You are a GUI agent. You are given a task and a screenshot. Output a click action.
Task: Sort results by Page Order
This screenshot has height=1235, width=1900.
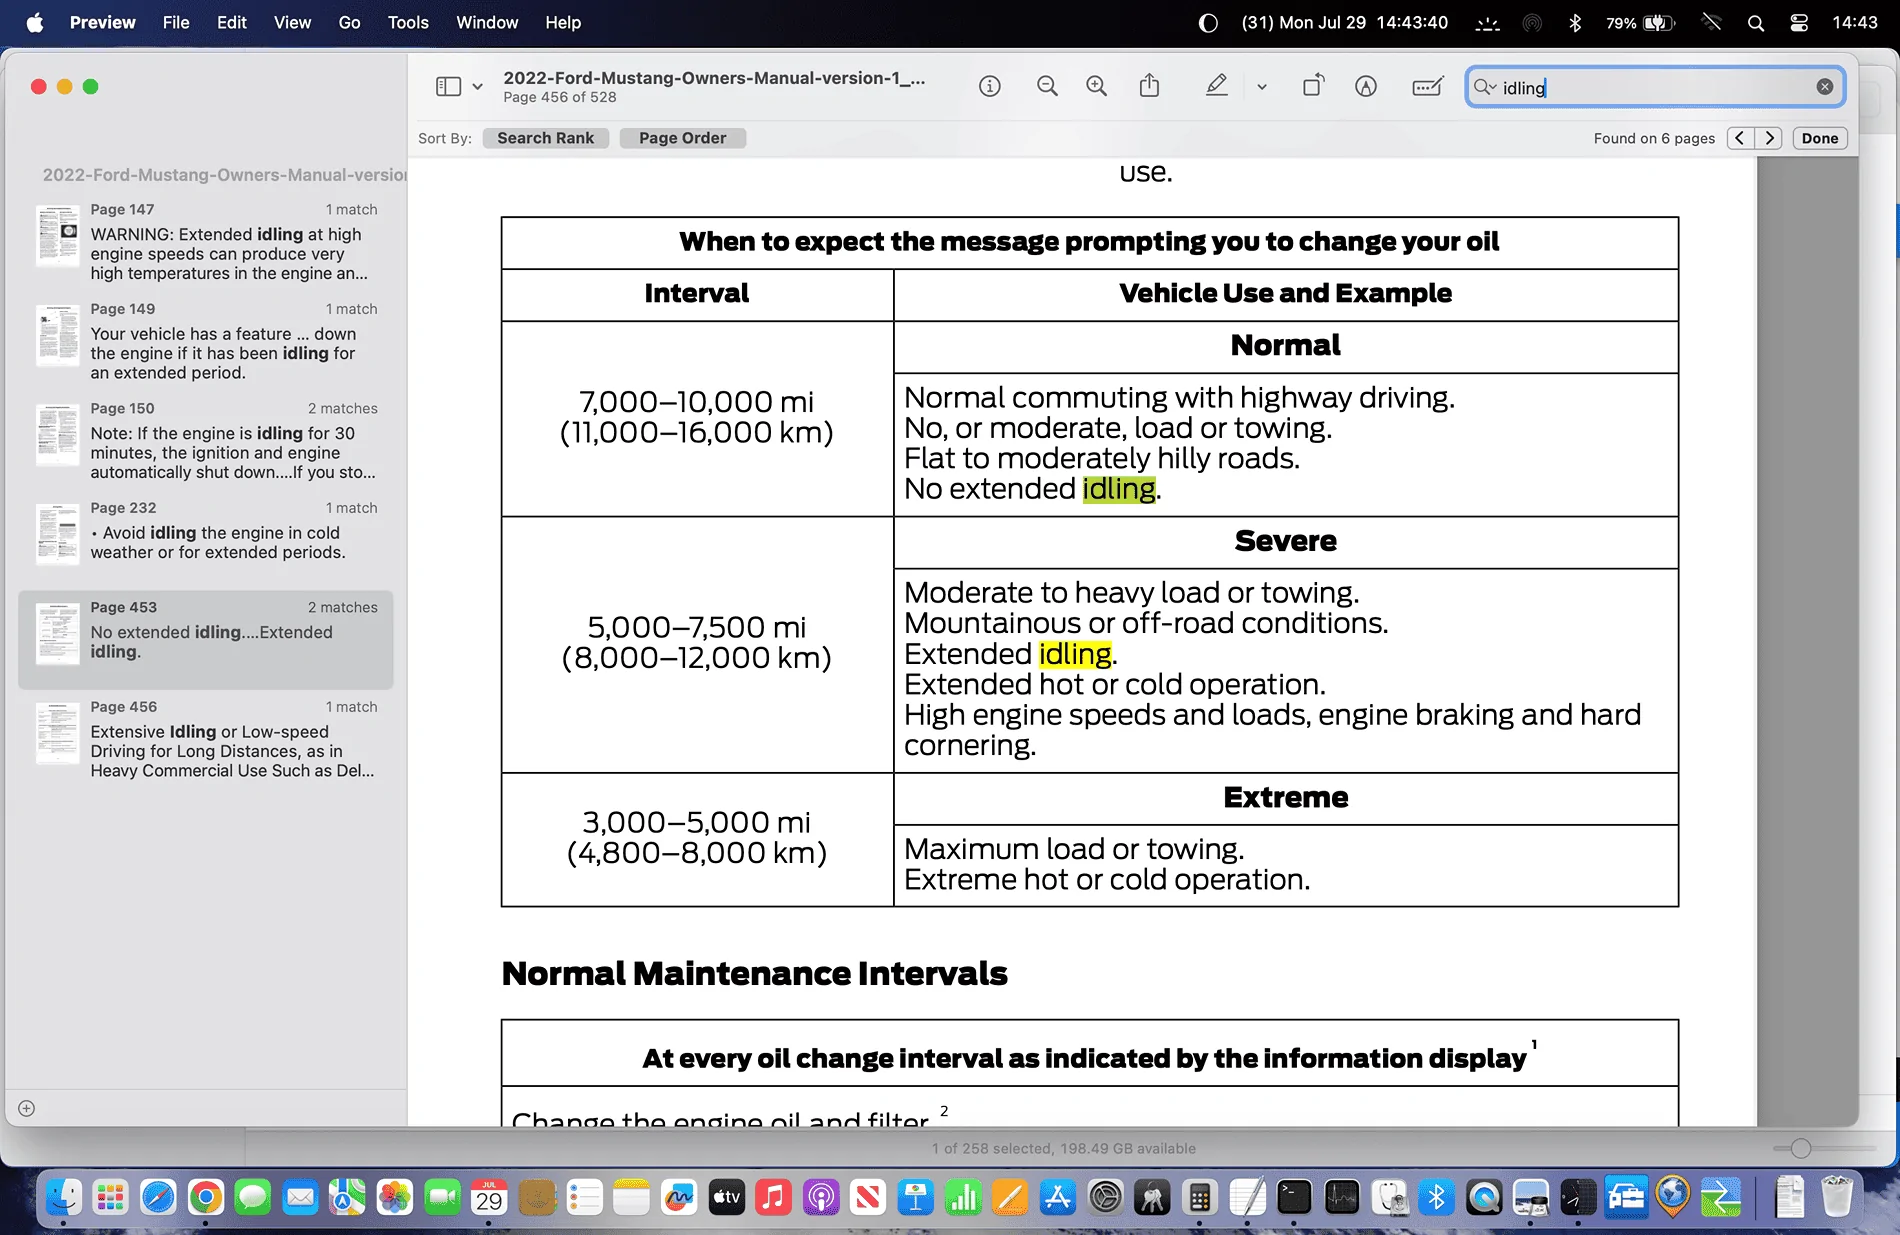point(683,138)
